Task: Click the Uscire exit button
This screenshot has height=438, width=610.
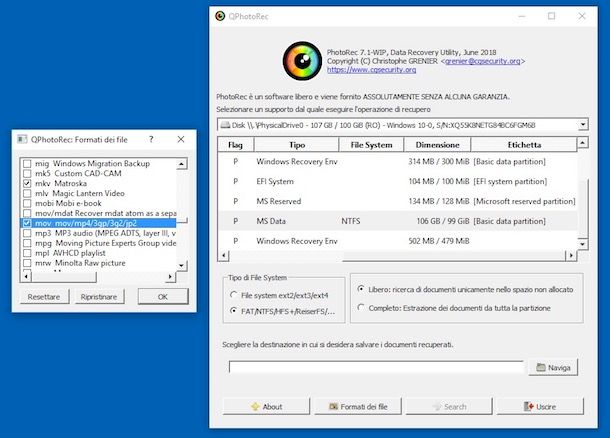Action: tap(540, 406)
